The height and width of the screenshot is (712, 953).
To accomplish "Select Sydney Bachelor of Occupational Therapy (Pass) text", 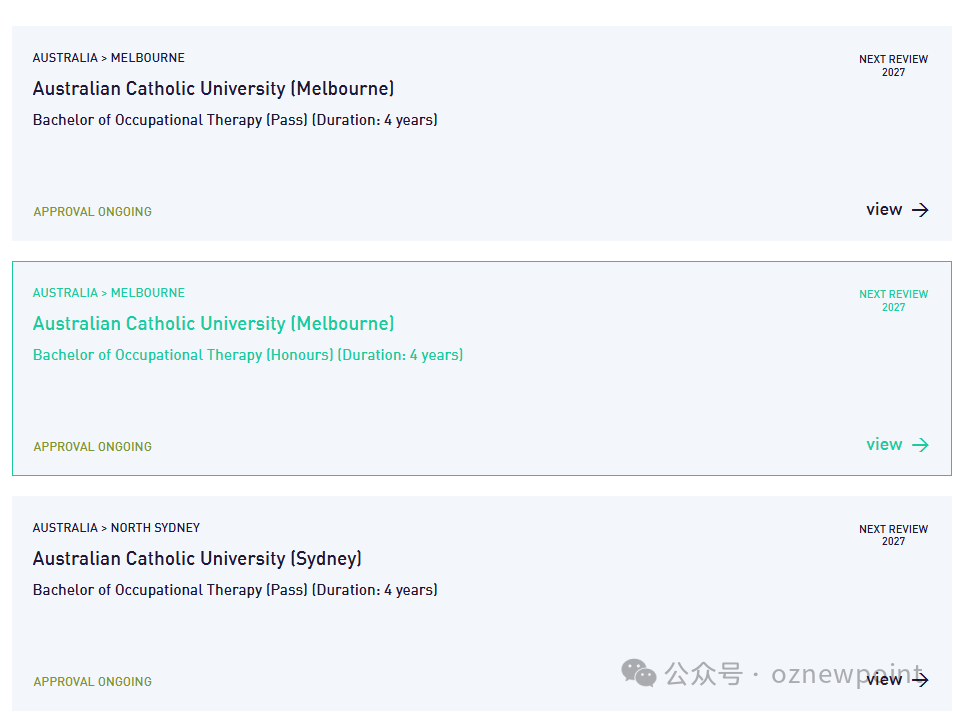I will [235, 590].
